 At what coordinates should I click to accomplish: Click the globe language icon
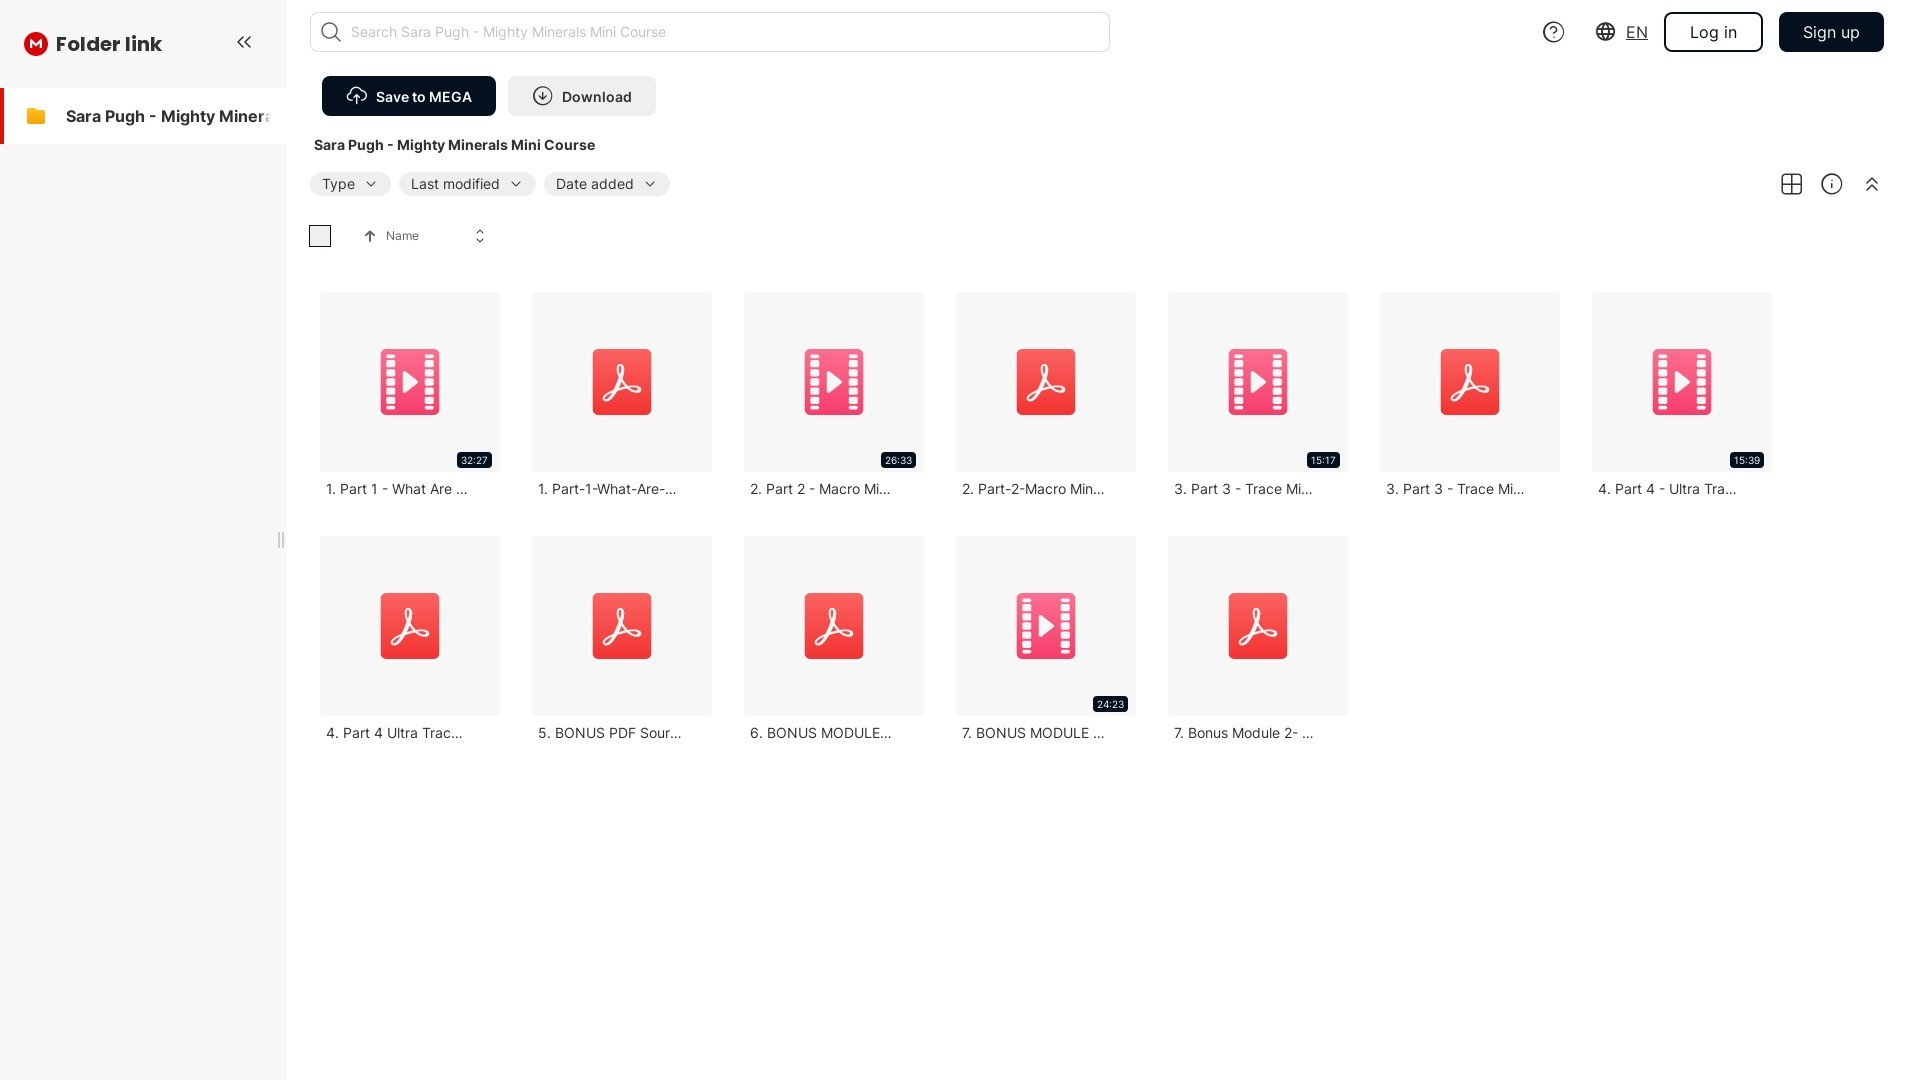(1605, 32)
